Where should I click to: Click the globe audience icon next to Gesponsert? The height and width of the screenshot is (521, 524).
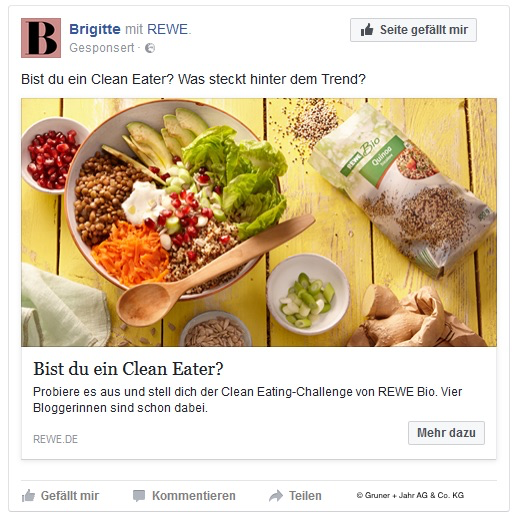[150, 48]
